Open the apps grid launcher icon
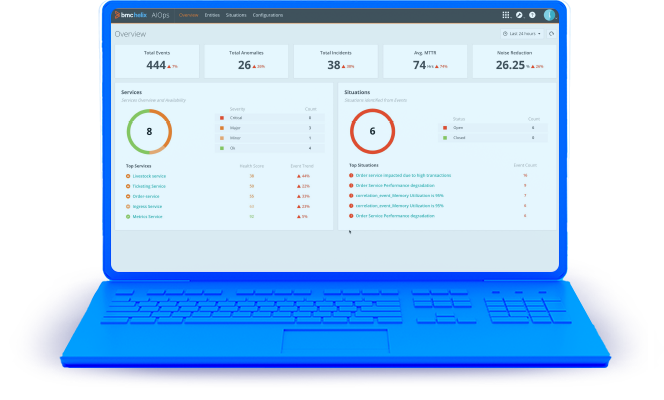664x400 pixels. (505, 15)
